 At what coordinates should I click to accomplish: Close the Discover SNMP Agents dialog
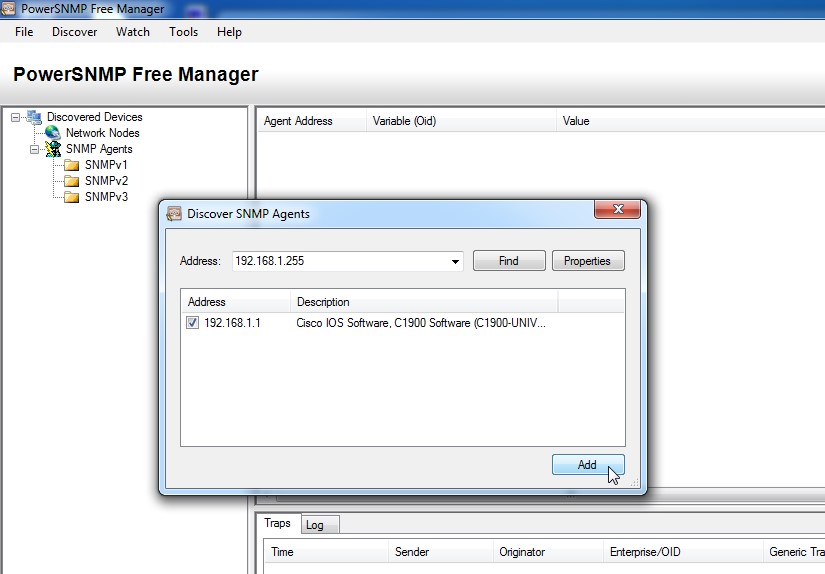click(x=618, y=209)
